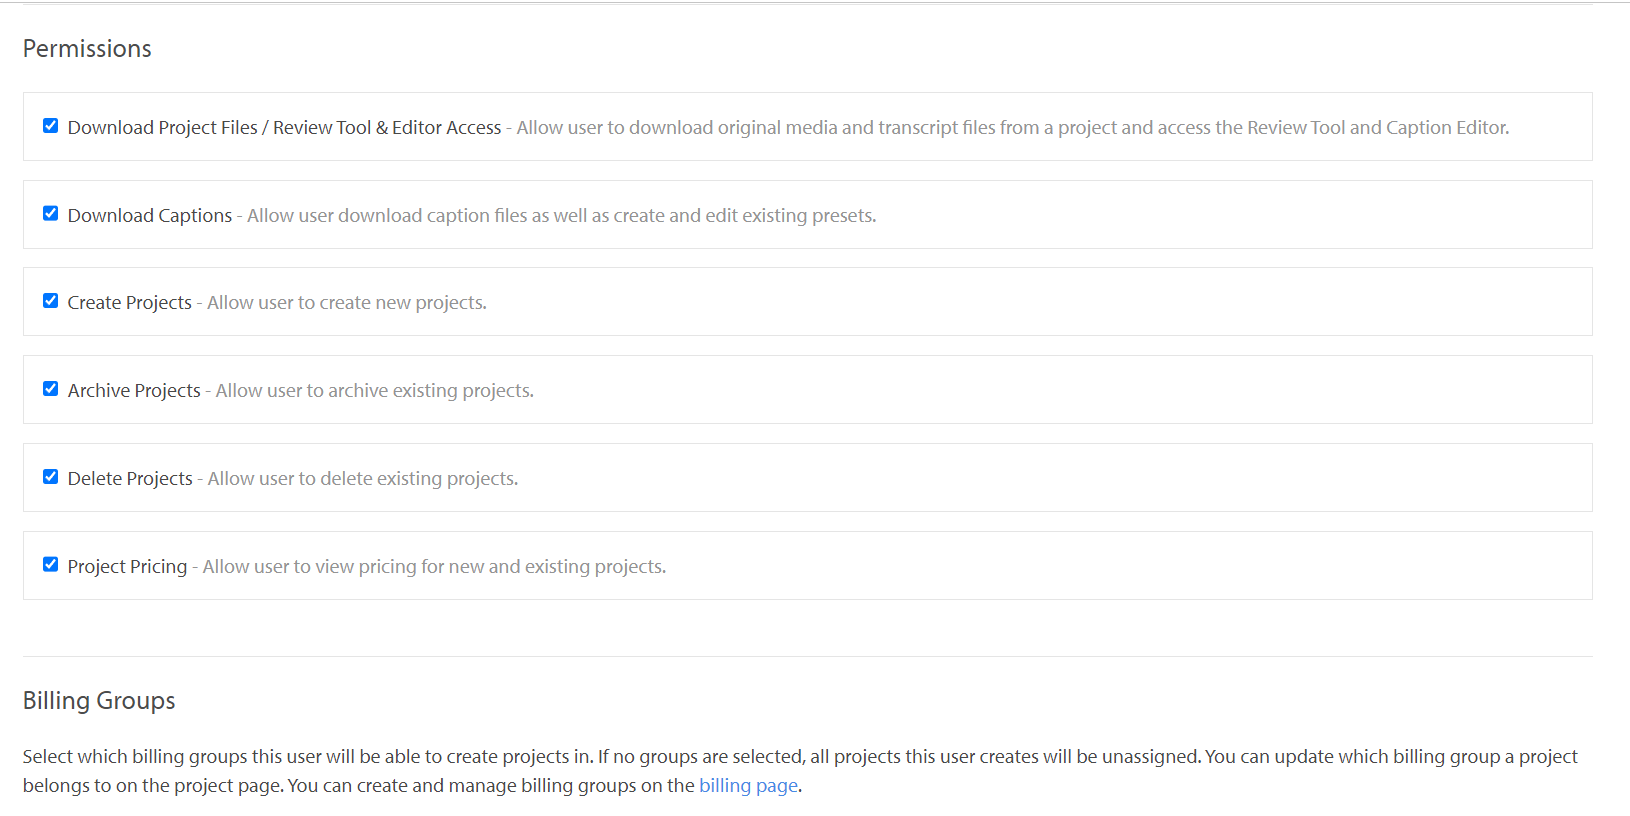
Task: Click the 'Download Captions' label text
Action: [150, 216]
